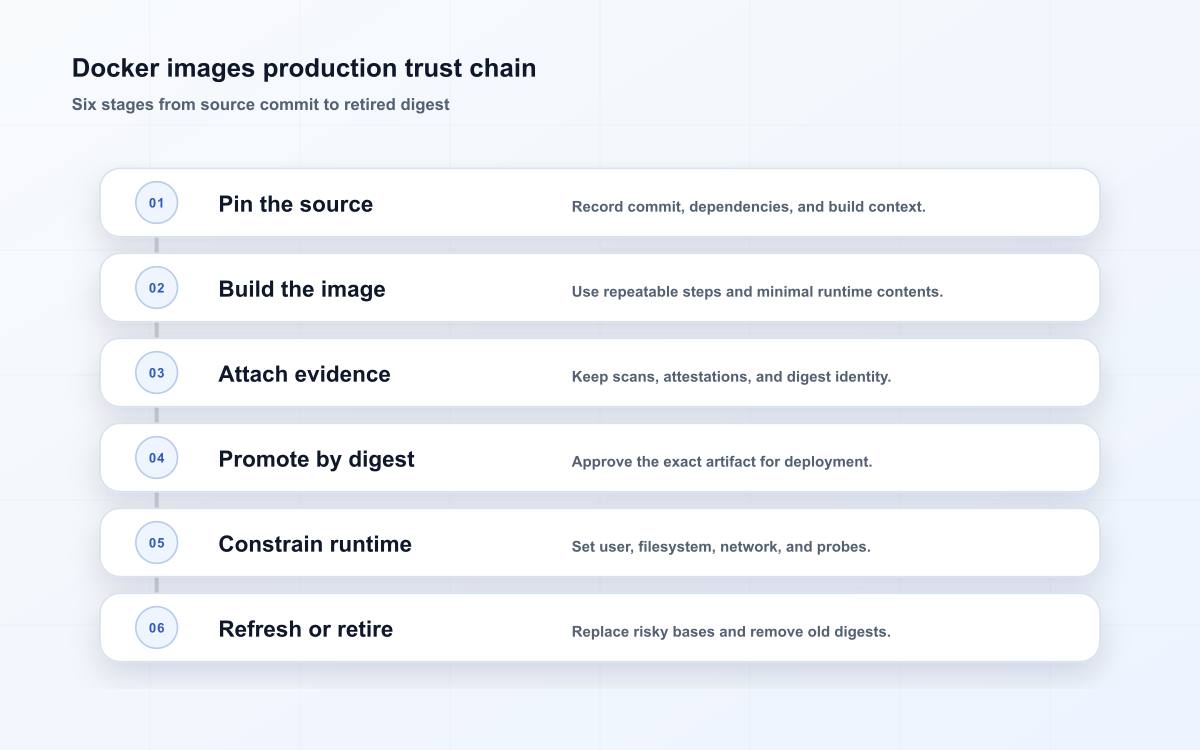This screenshot has width=1200, height=750.
Task: Click the 05 step circle icon
Action: (x=156, y=543)
